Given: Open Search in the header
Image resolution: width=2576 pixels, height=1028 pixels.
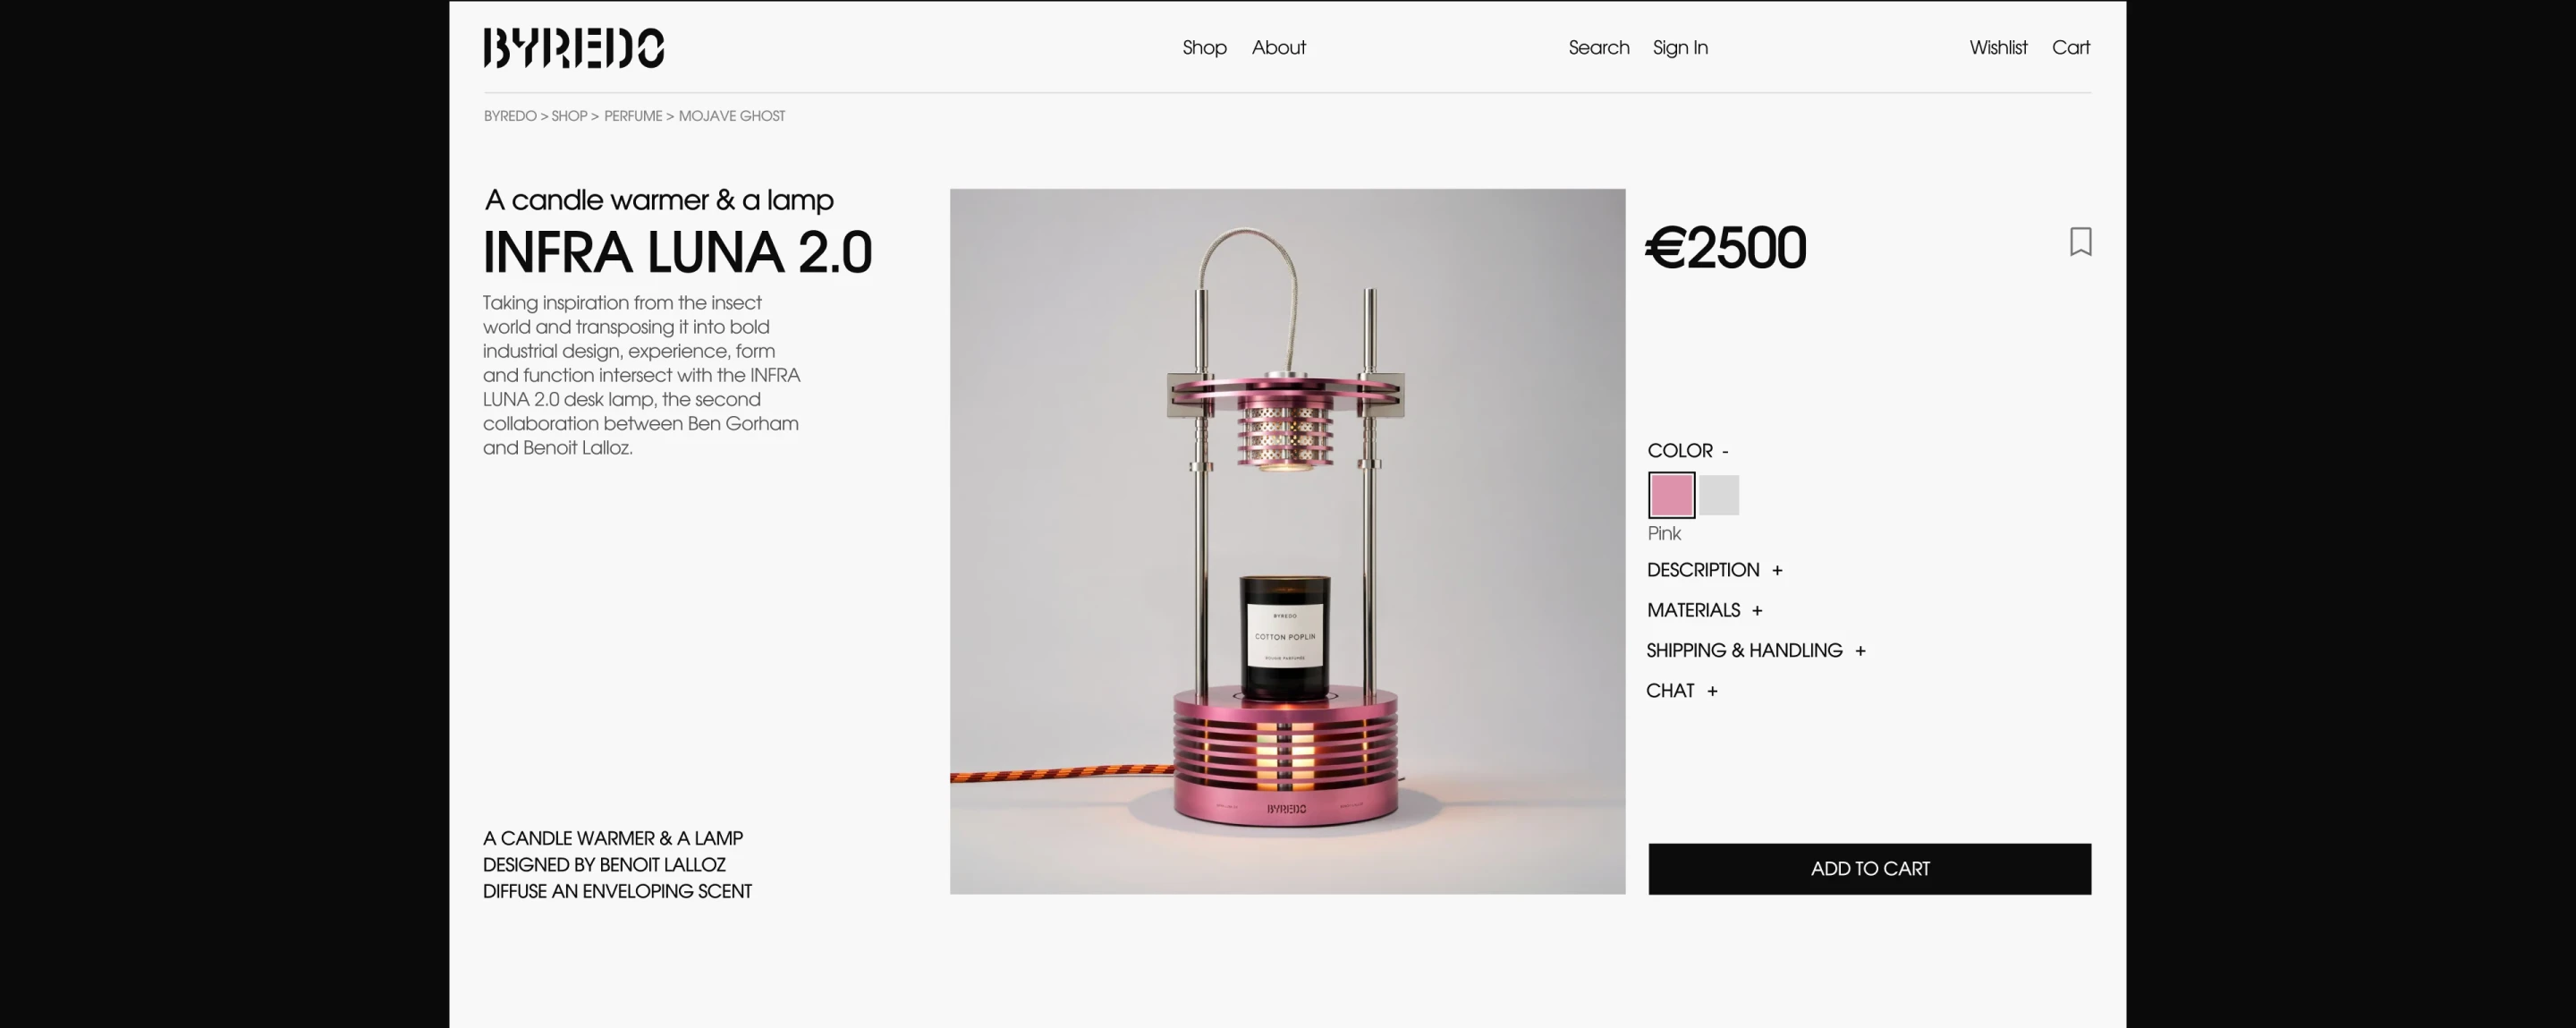Looking at the screenshot, I should click(1598, 48).
